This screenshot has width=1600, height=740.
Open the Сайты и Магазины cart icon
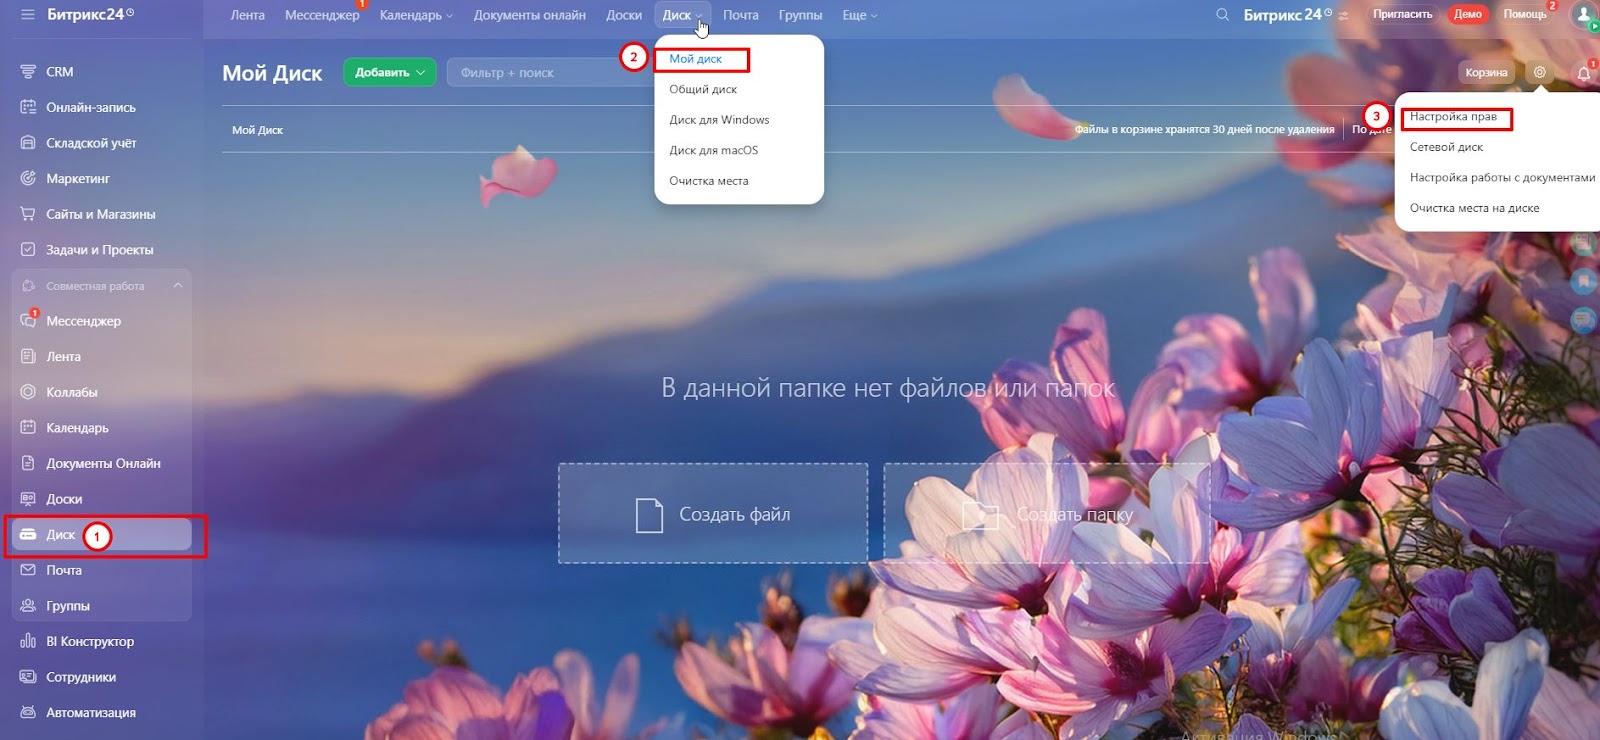pos(28,214)
